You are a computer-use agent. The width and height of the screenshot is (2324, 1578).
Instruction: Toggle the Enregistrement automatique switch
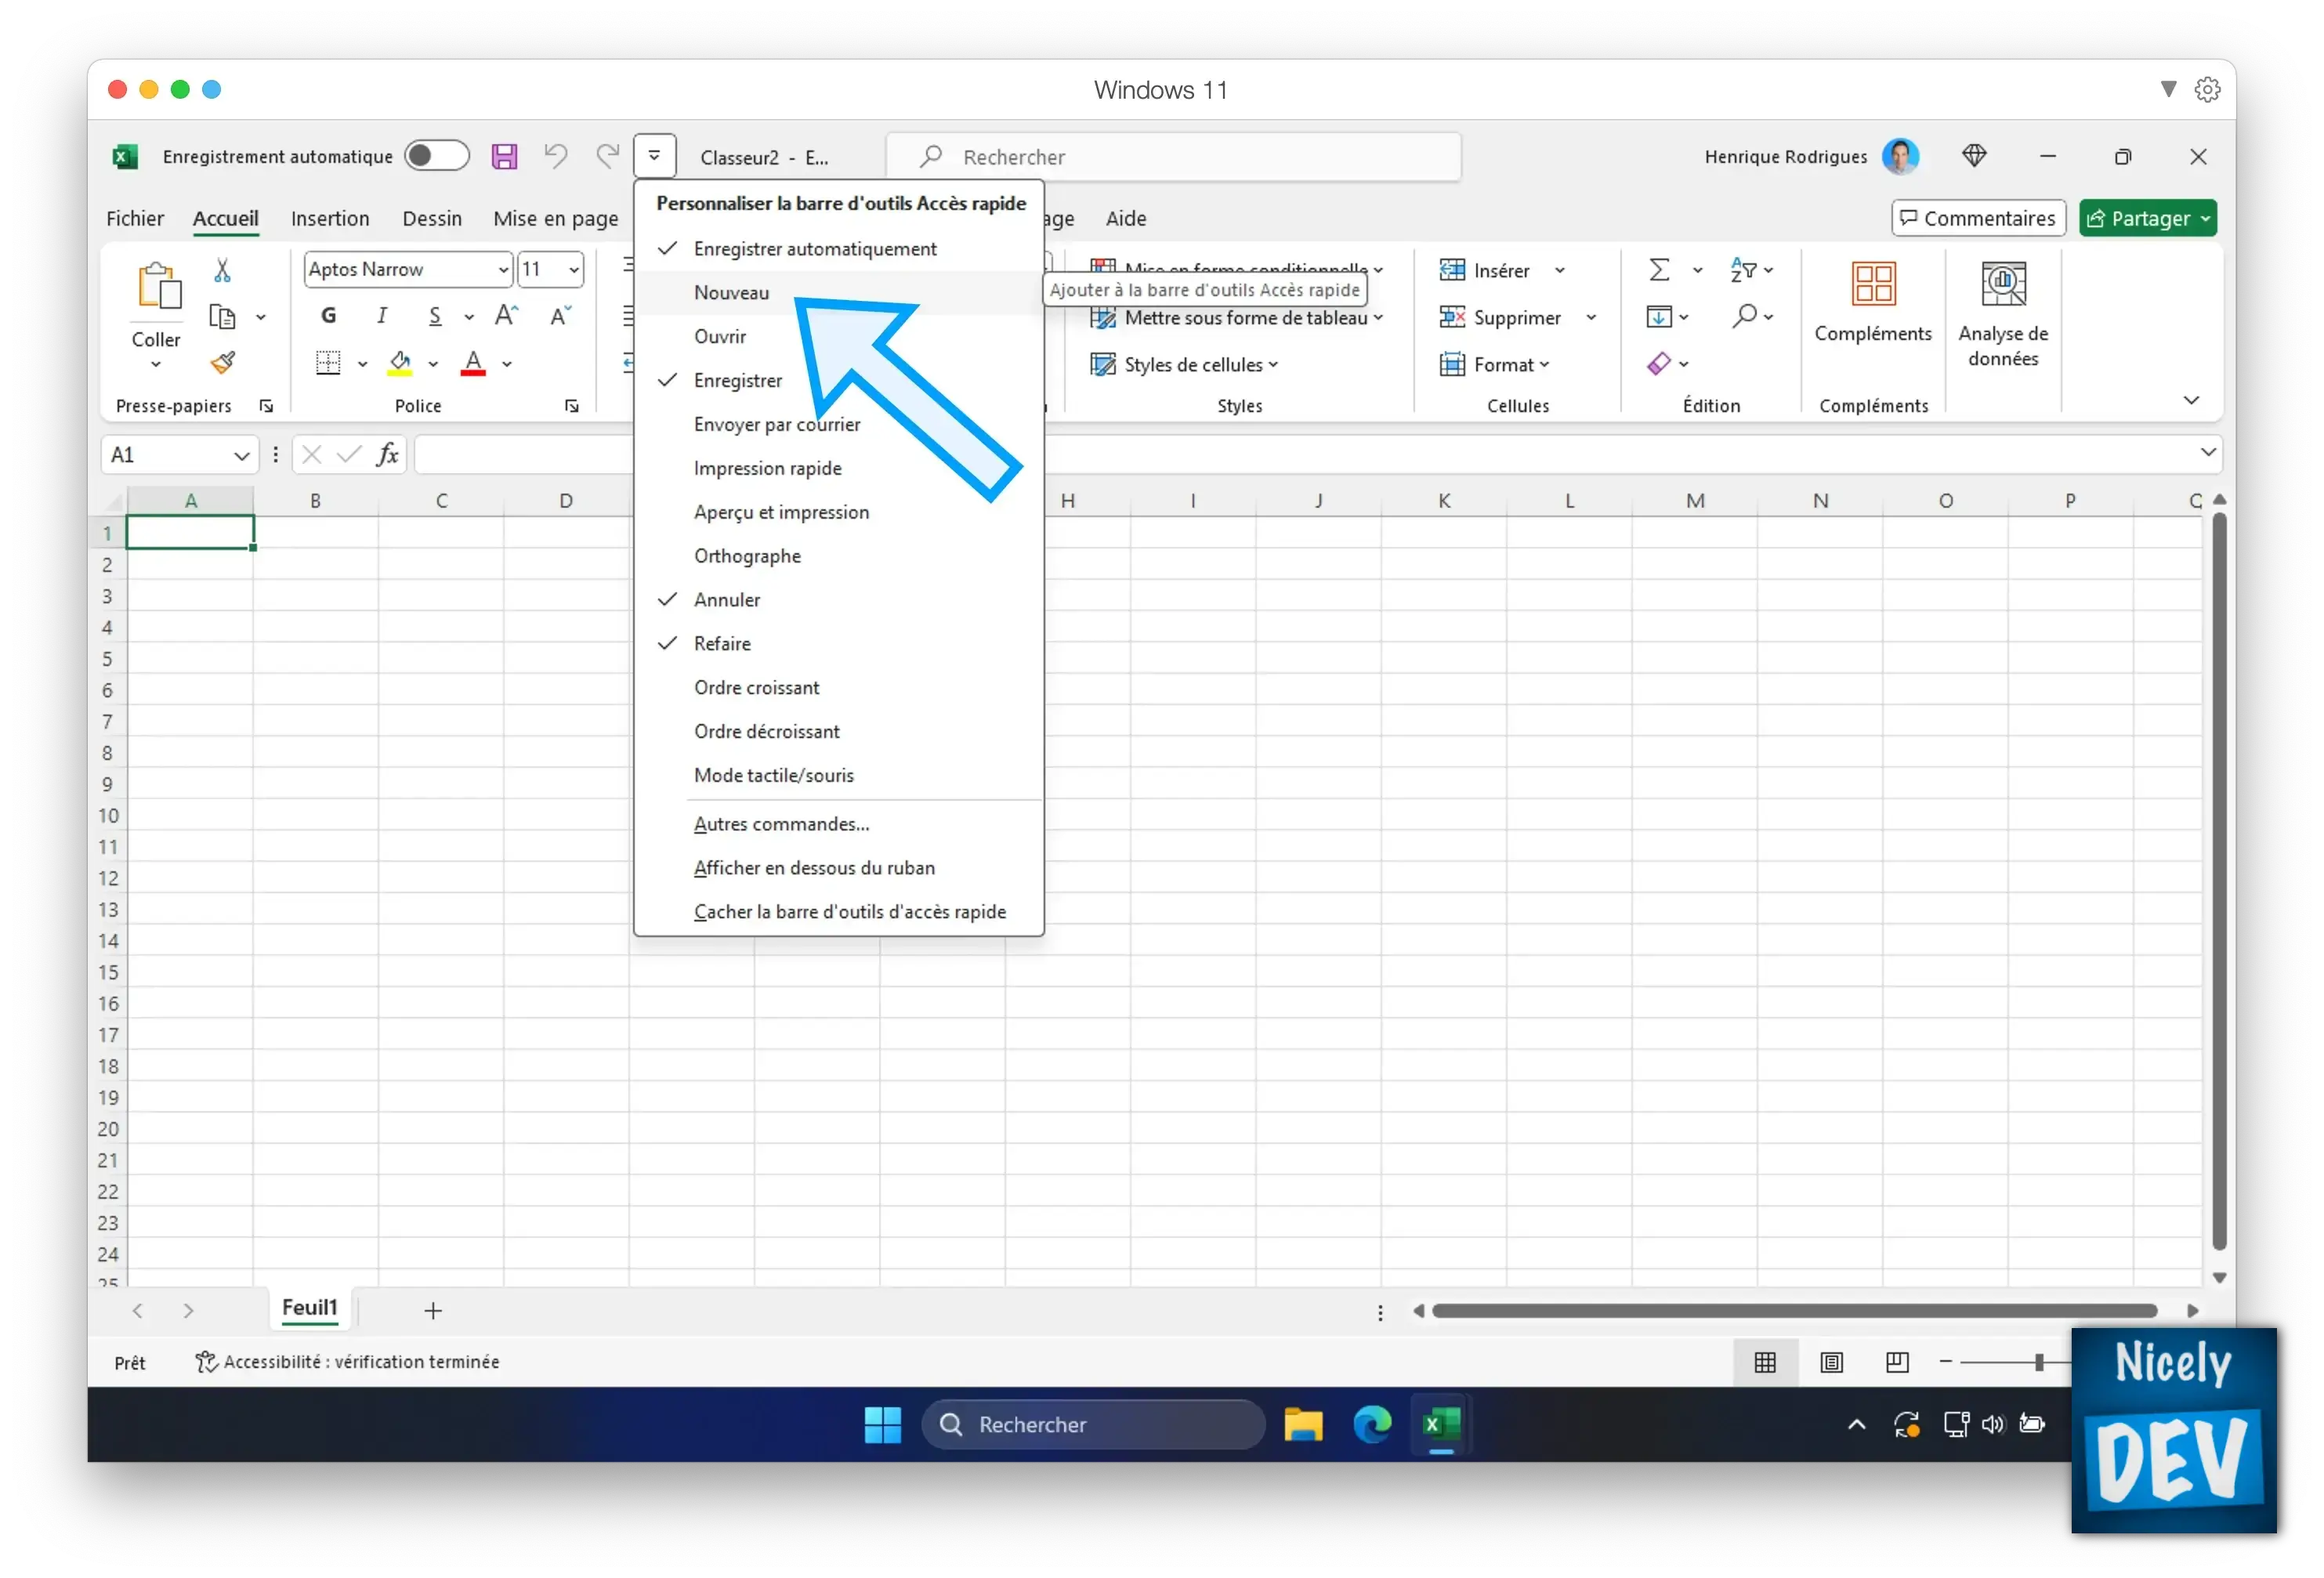click(x=436, y=155)
